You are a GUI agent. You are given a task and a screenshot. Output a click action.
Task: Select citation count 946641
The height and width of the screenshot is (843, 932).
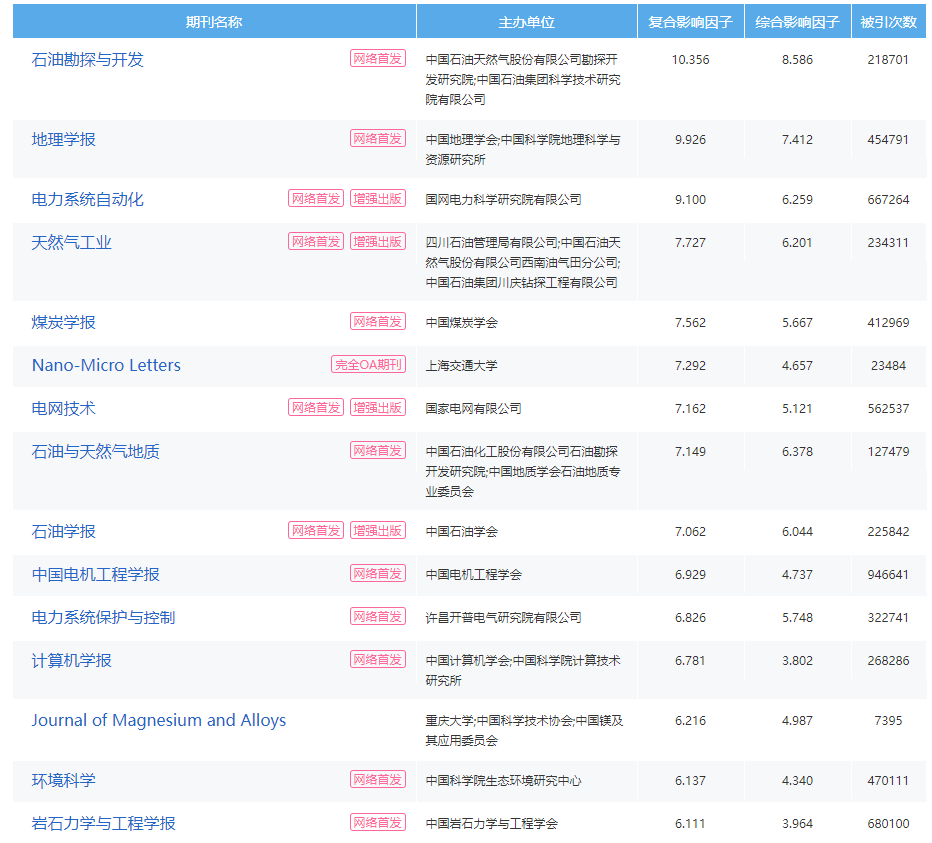(x=888, y=574)
